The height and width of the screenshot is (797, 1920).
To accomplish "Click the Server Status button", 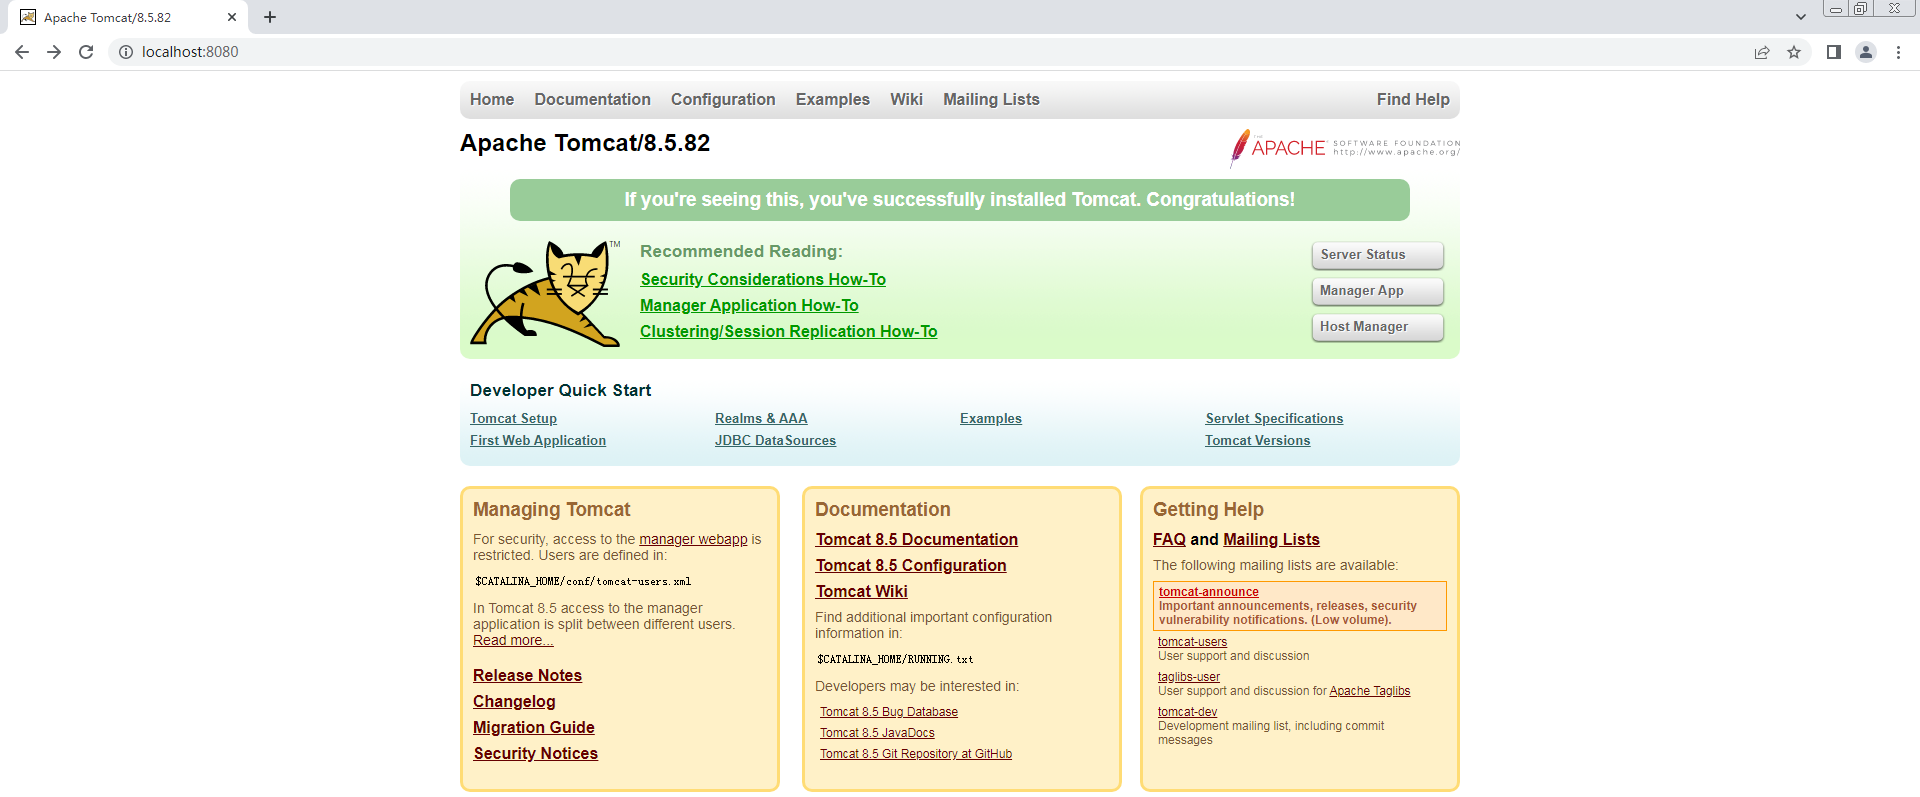I will click(1377, 255).
